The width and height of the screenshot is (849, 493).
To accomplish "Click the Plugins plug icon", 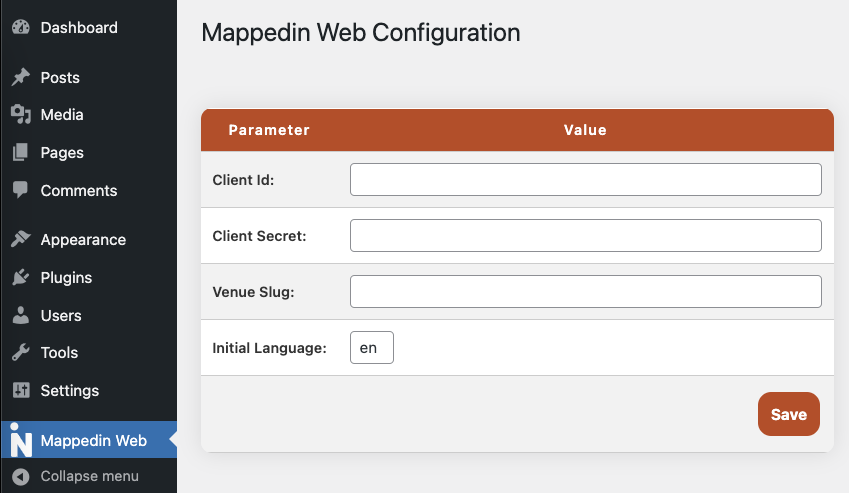I will pyautogui.click(x=21, y=277).
